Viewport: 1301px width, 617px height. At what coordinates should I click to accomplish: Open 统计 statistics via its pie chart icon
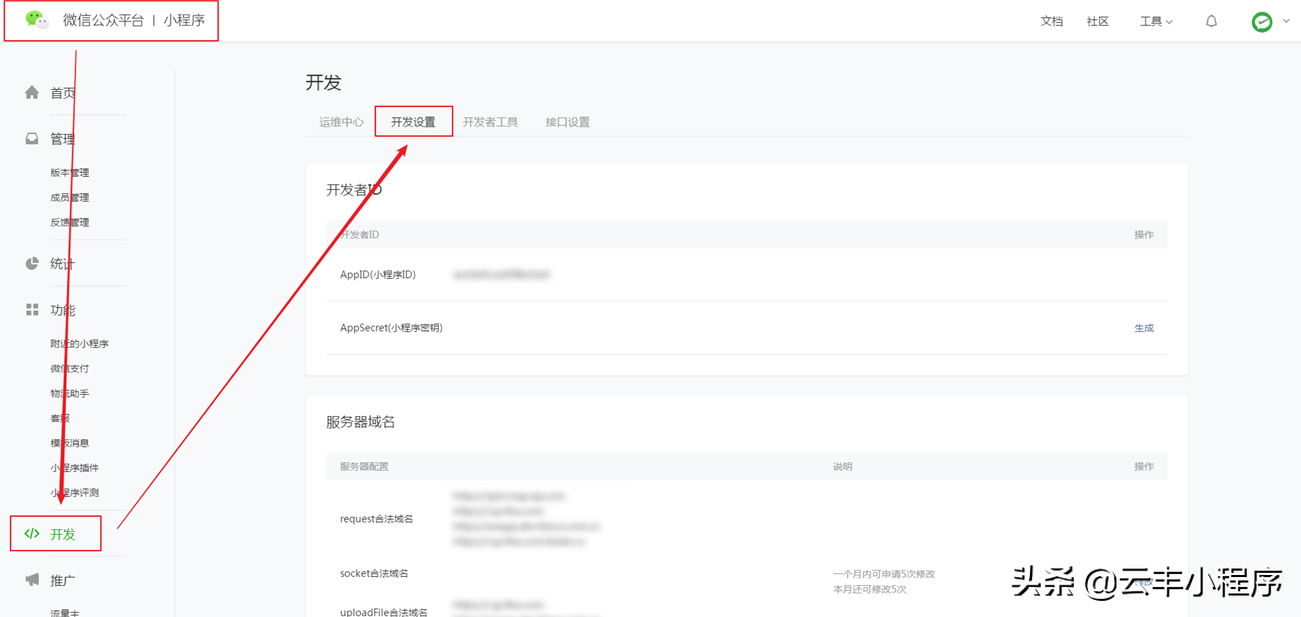click(x=32, y=263)
